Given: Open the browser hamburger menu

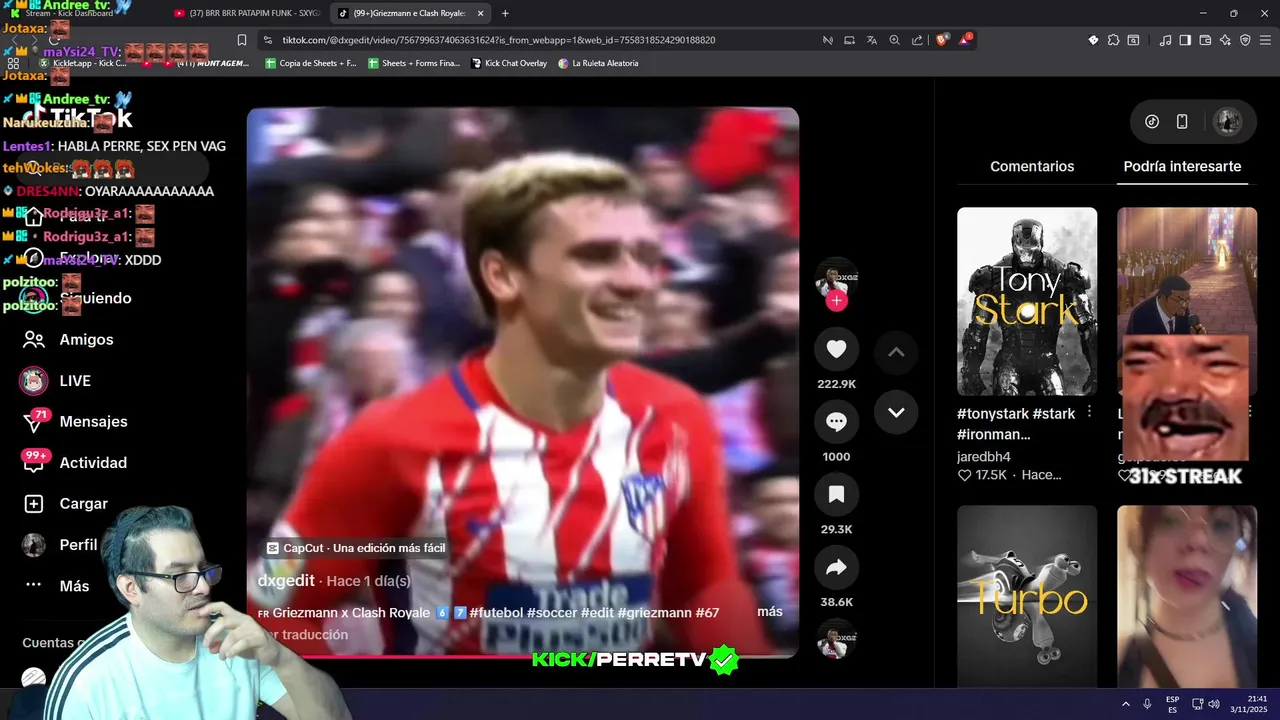Looking at the screenshot, I should [x=1265, y=40].
